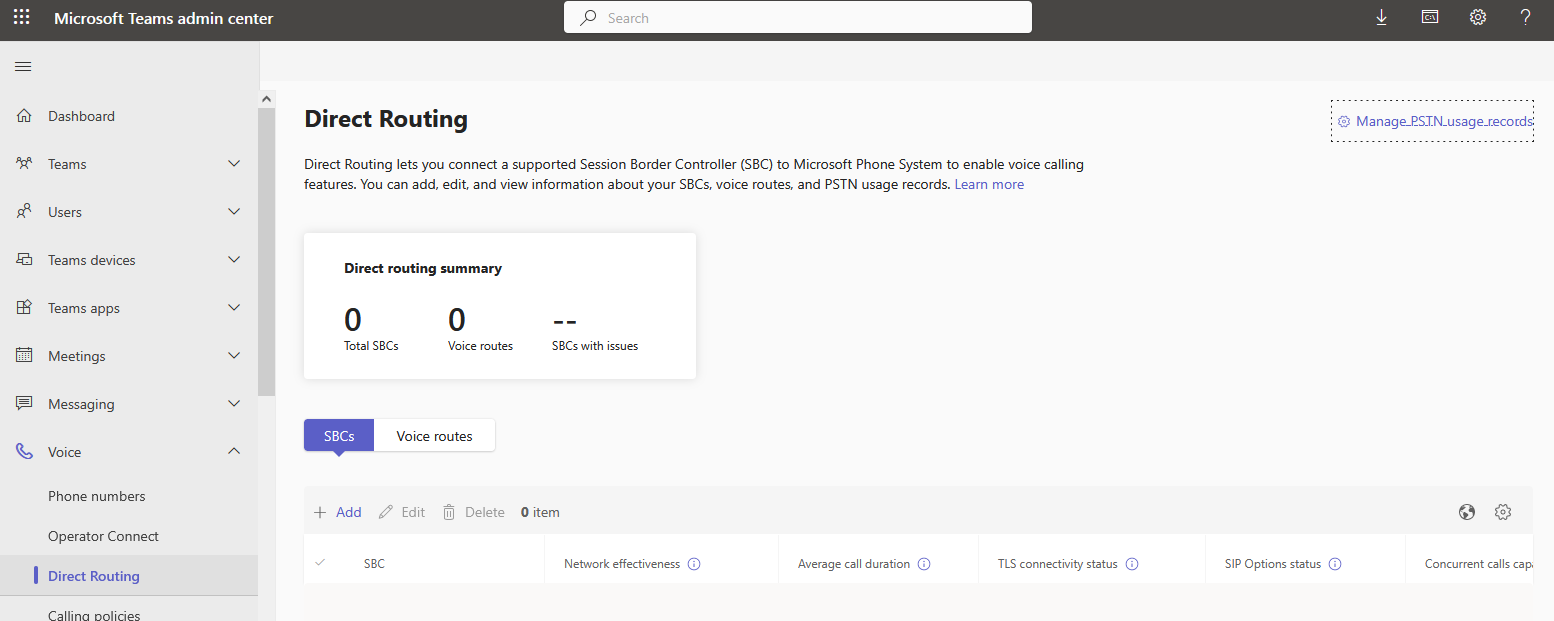This screenshot has height=621, width=1554.
Task: Click info icon next to Network effectiveness
Action: pyautogui.click(x=694, y=564)
